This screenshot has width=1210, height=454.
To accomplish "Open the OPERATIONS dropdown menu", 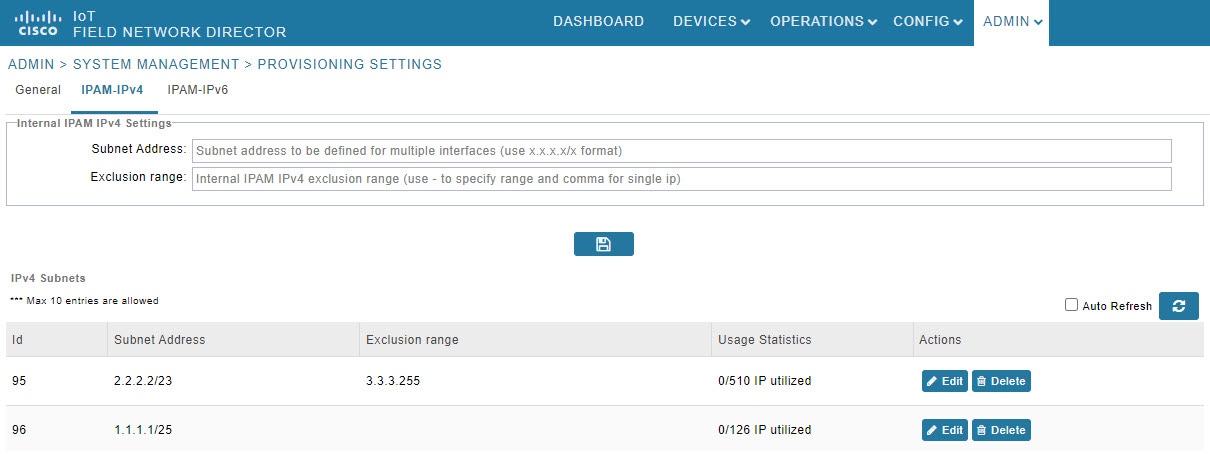I will (823, 21).
